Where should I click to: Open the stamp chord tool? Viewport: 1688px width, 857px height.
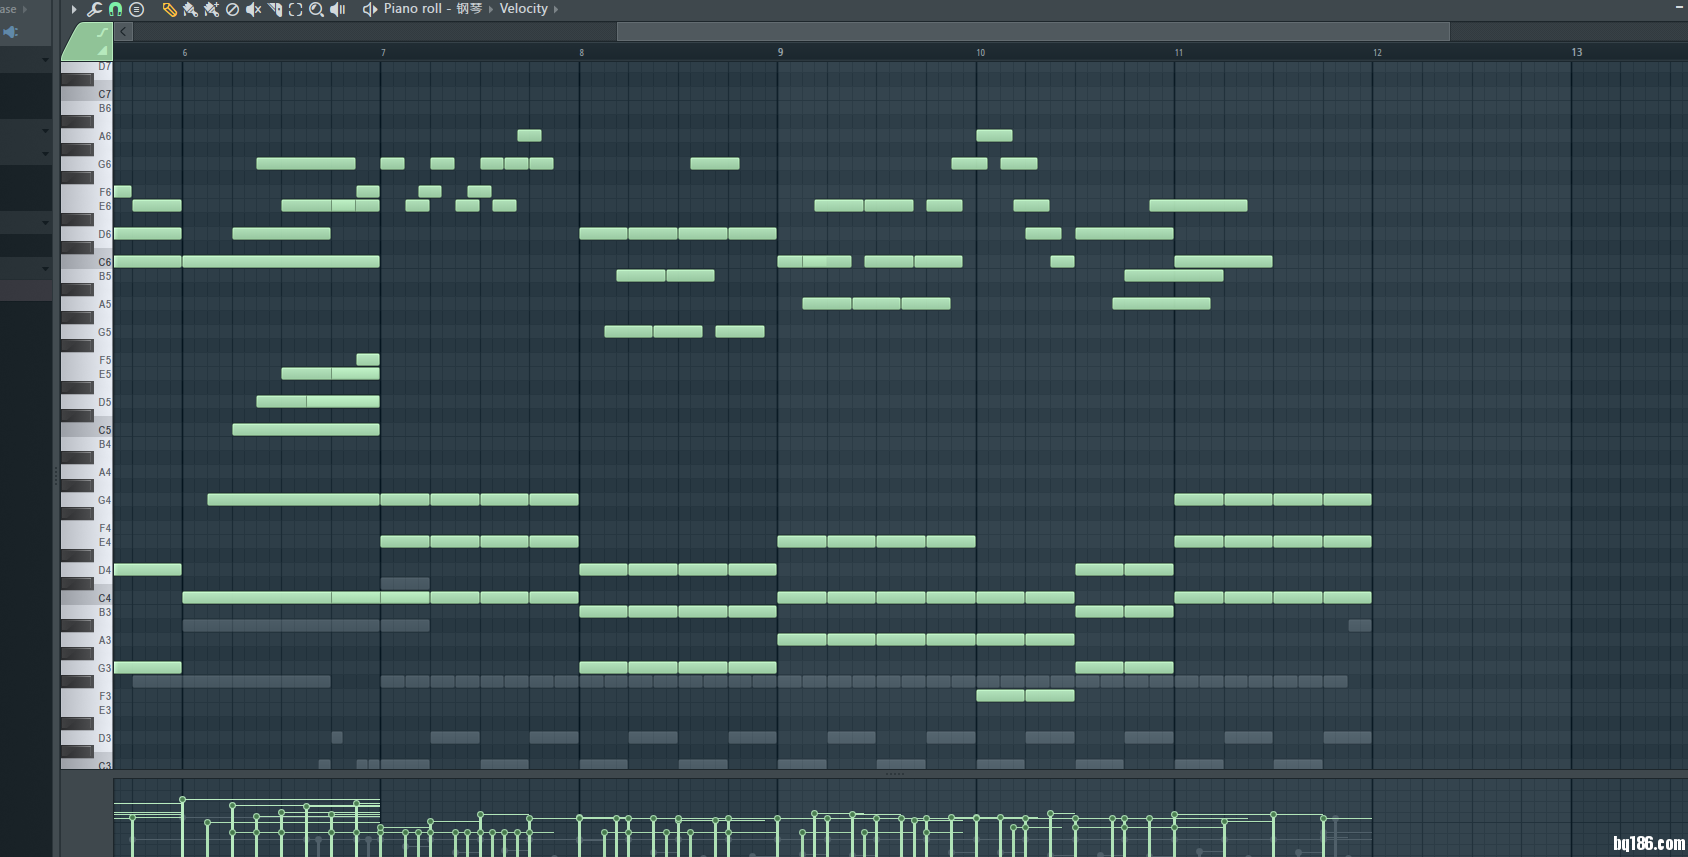pos(137,9)
